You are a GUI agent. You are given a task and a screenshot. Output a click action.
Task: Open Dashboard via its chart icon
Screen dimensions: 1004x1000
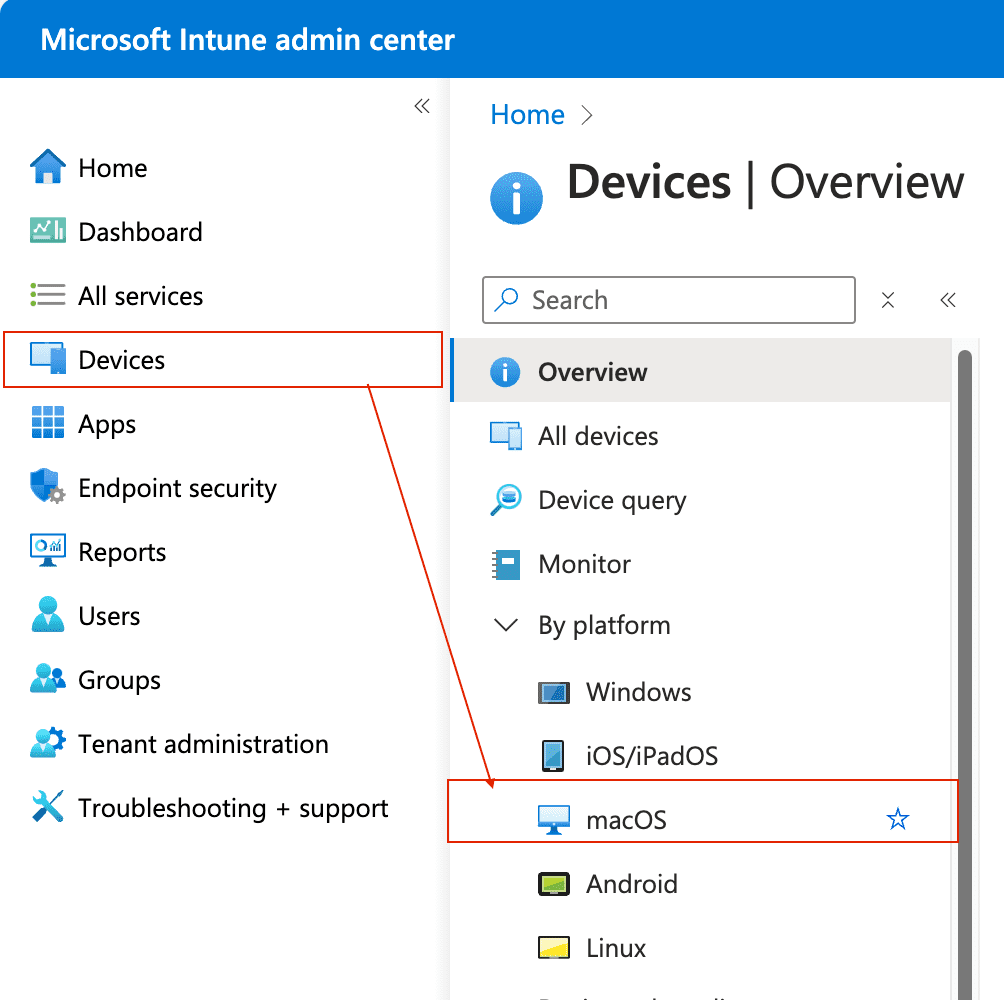pyautogui.click(x=47, y=231)
